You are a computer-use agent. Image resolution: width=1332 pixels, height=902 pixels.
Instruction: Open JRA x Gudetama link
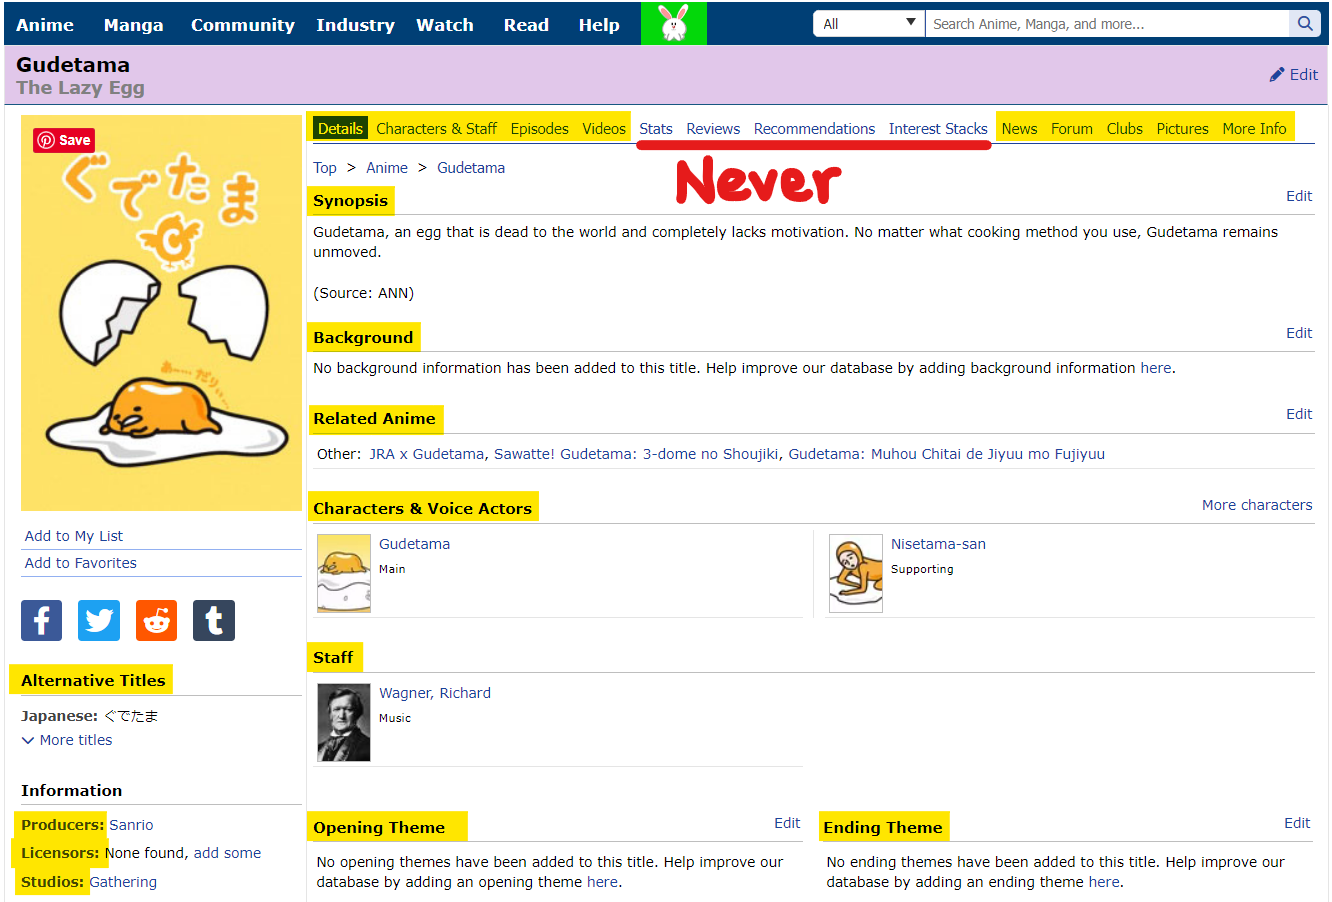click(x=427, y=454)
